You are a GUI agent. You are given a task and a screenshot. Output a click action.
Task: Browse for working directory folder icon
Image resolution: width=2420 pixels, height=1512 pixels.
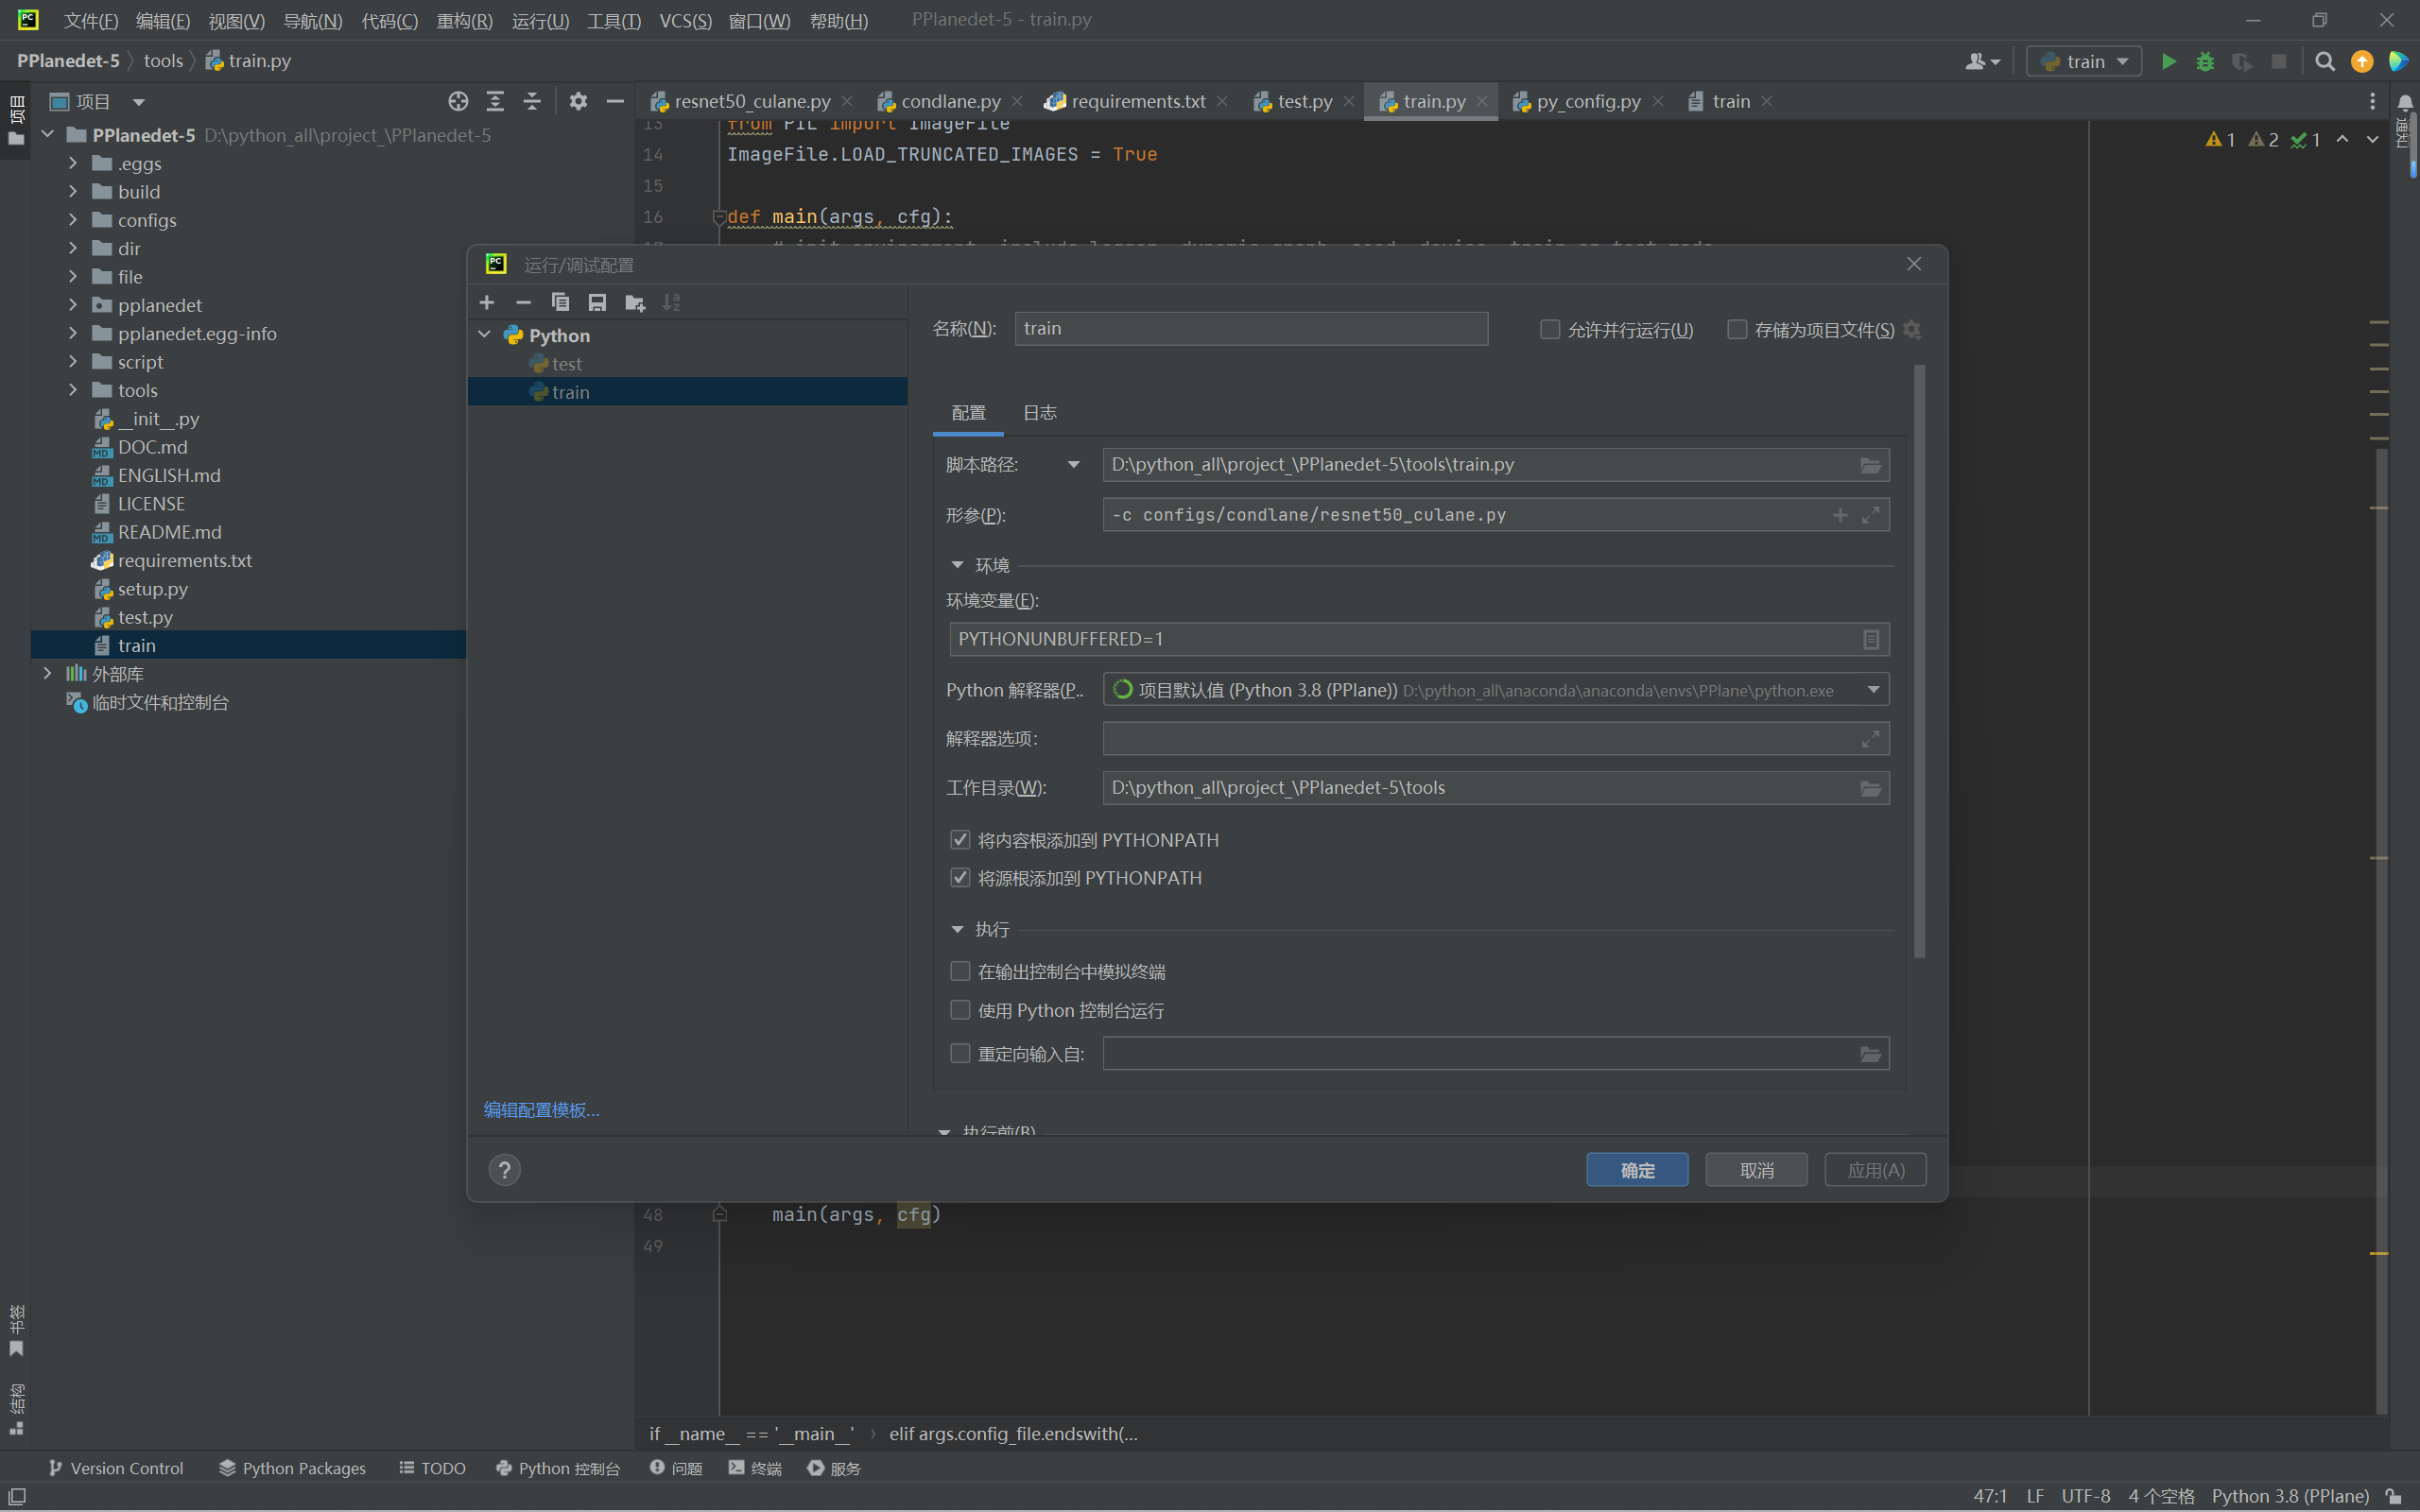(1870, 788)
